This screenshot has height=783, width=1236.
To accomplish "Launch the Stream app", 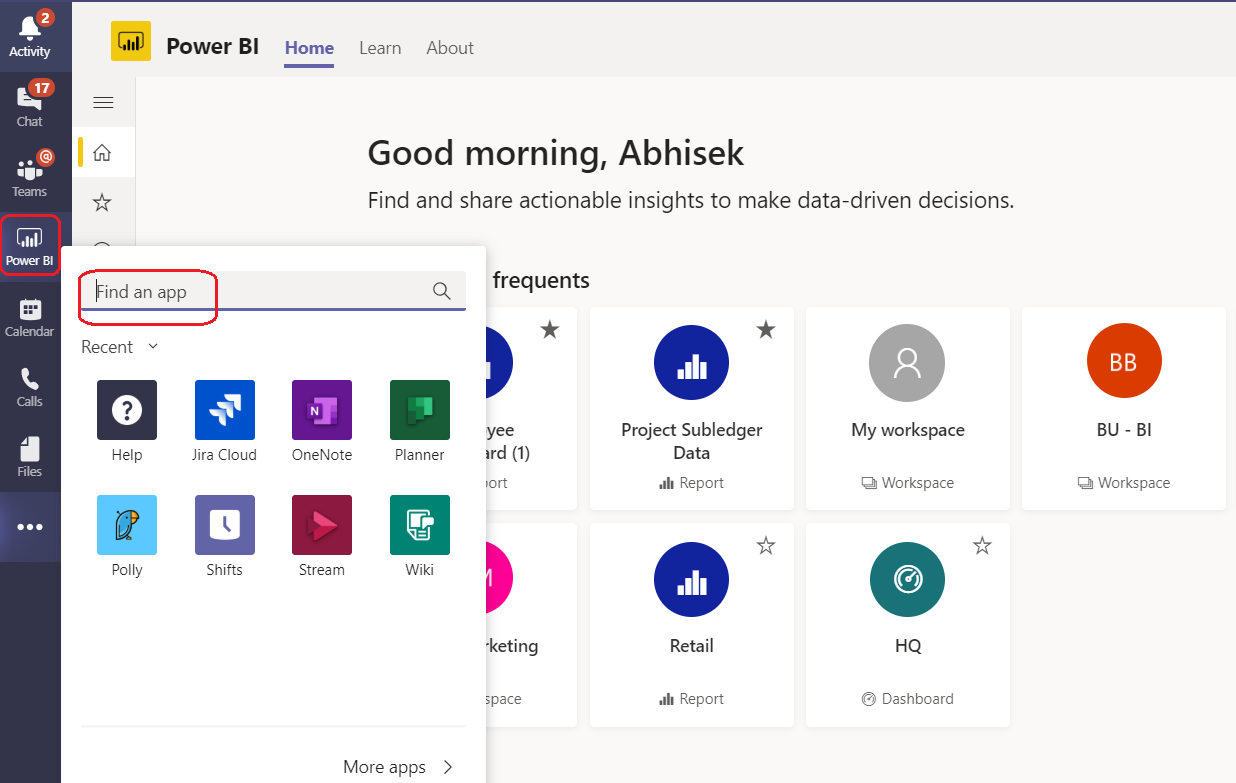I will (x=321, y=525).
